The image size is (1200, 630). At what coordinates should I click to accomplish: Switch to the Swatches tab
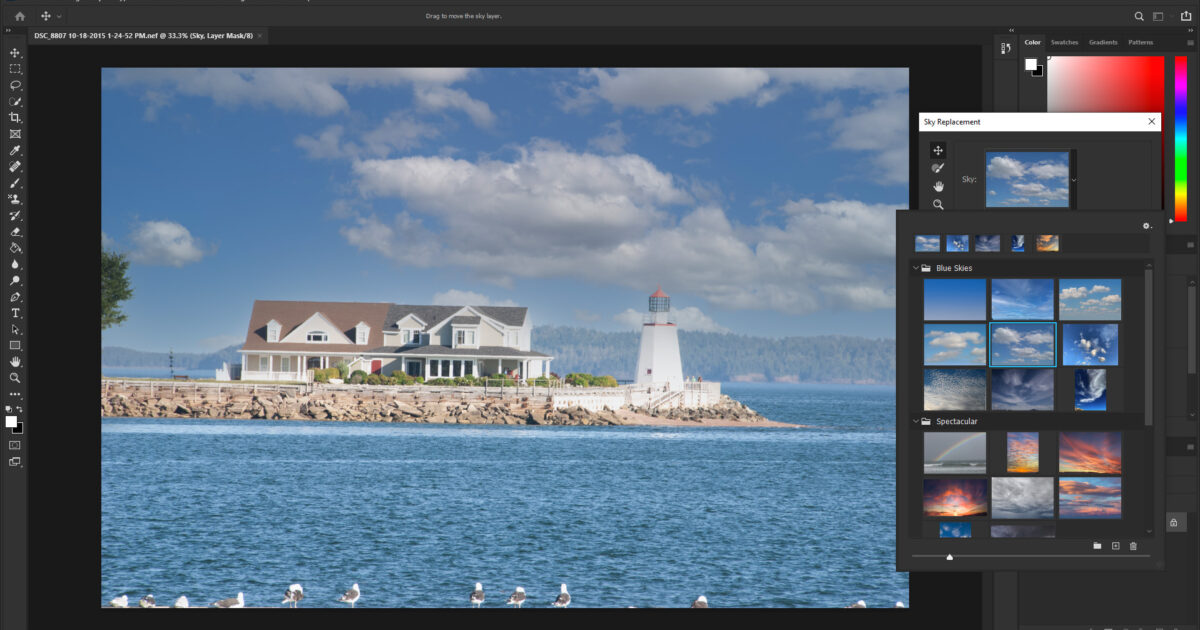[x=1063, y=42]
